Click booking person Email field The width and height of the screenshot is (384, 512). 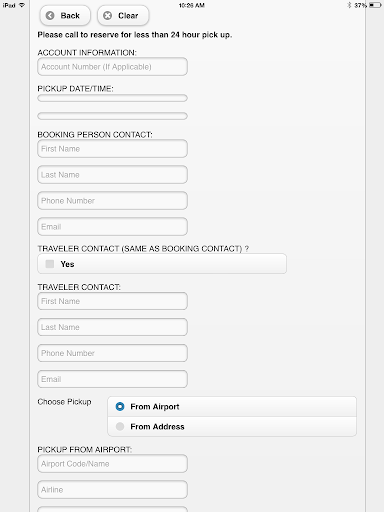(112, 227)
